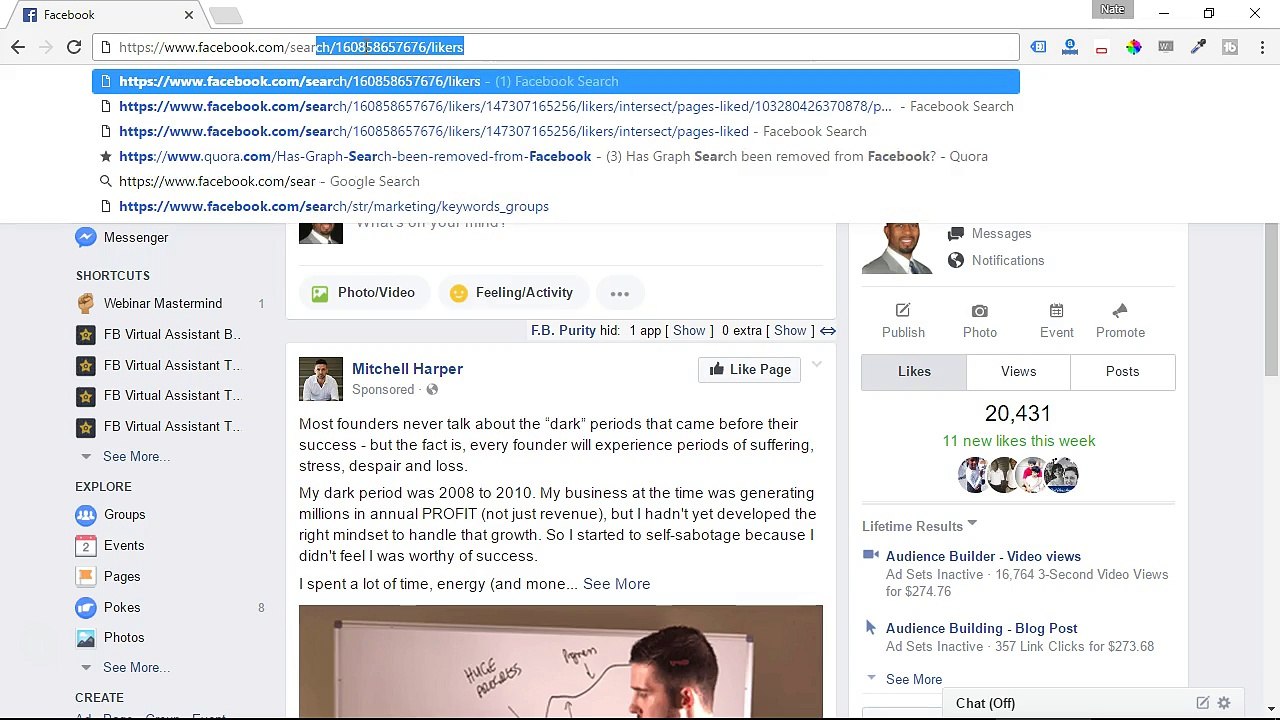
Task: Open Audience Builder - Video views link
Action: (x=983, y=556)
